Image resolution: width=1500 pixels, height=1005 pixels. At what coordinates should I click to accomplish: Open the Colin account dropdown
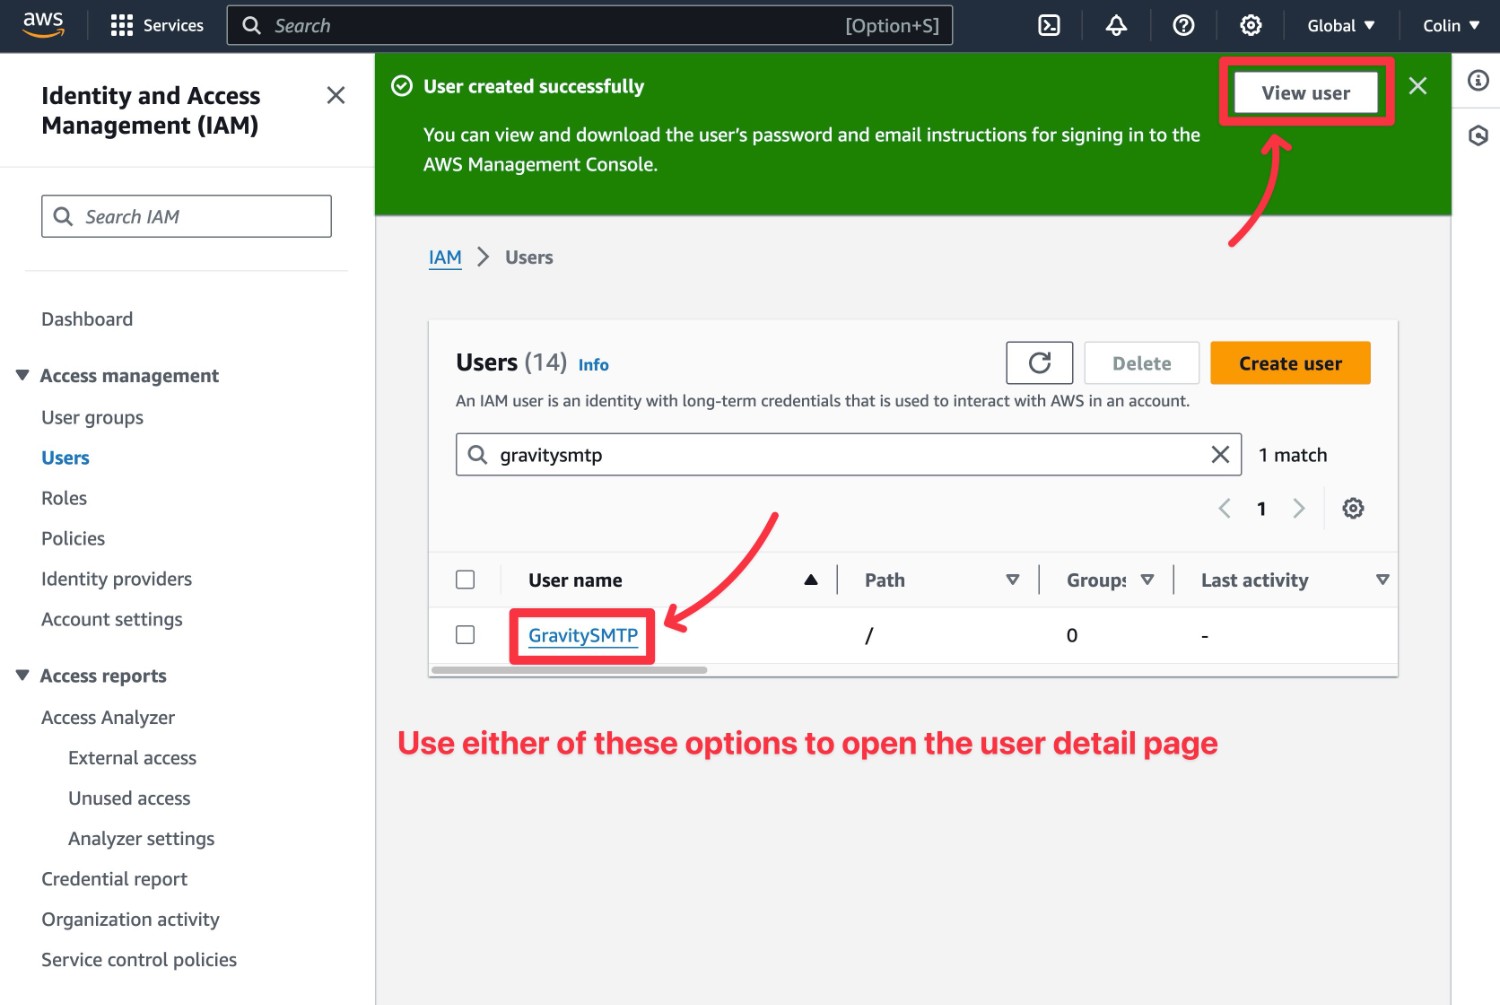pyautogui.click(x=1451, y=26)
